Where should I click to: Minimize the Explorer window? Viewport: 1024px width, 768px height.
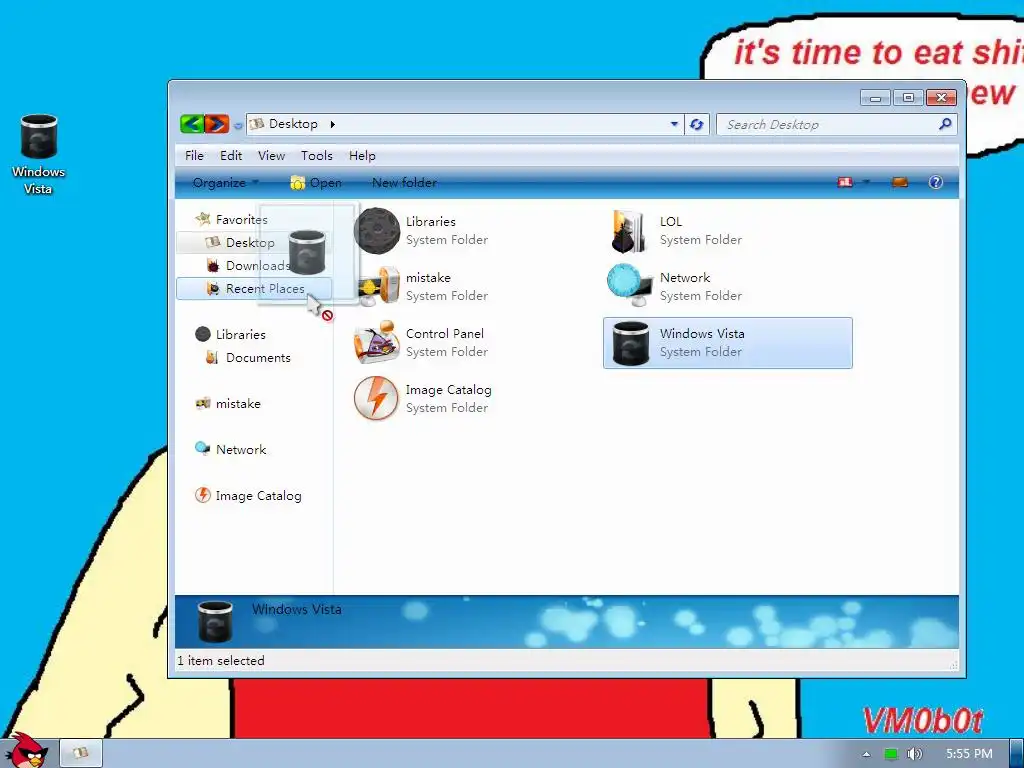875,98
